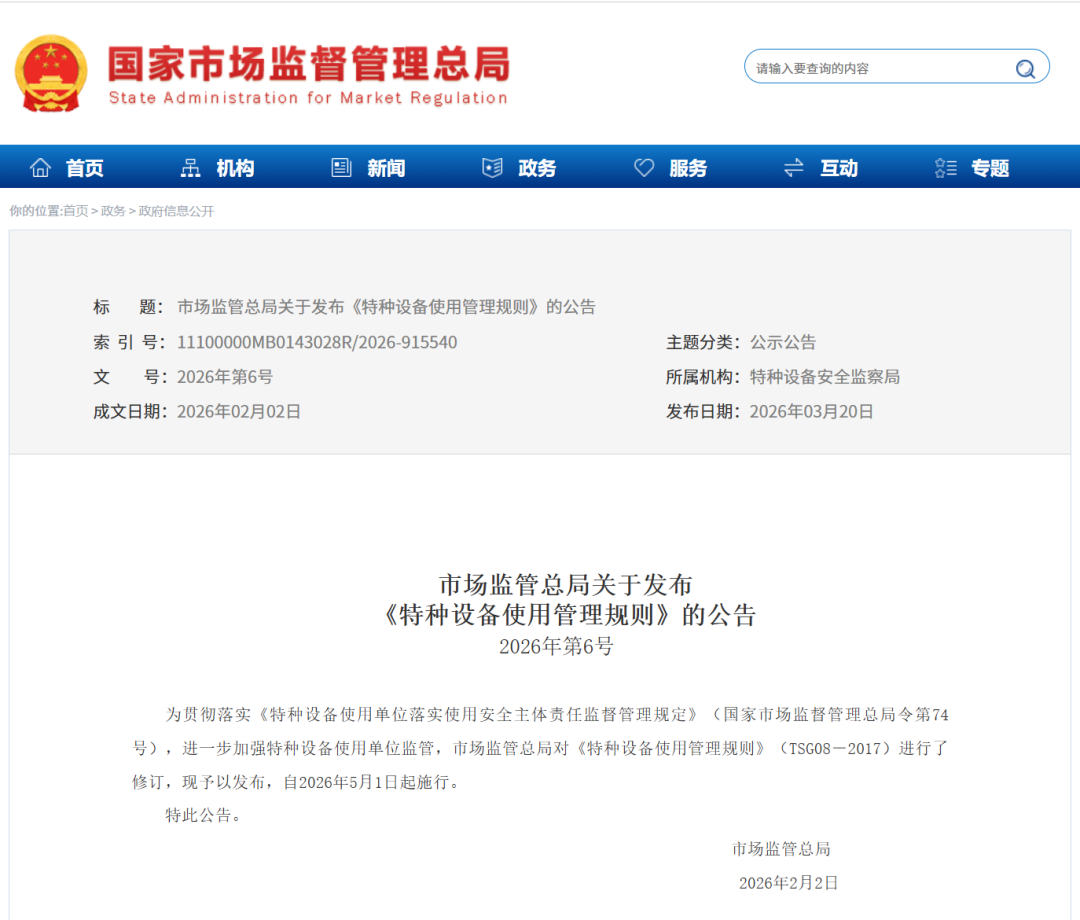Click the heading line 《特种设备使用管理规则》的公告
Screen dimensions: 1080x920
569,615
